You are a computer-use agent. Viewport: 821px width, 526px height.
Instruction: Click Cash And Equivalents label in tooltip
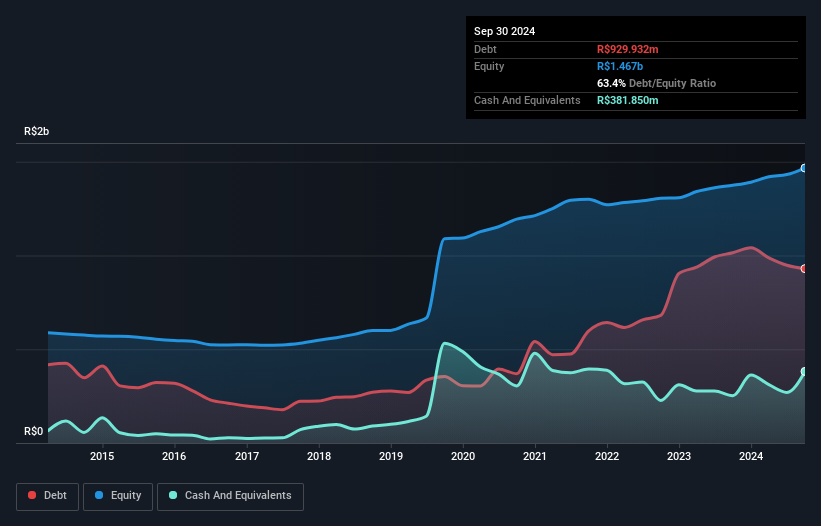click(x=527, y=100)
